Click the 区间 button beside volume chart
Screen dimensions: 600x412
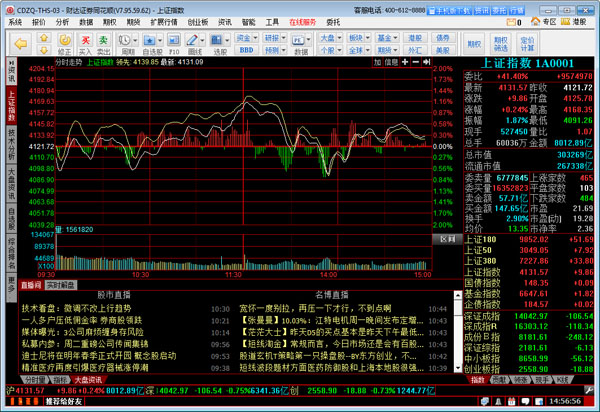[447, 239]
